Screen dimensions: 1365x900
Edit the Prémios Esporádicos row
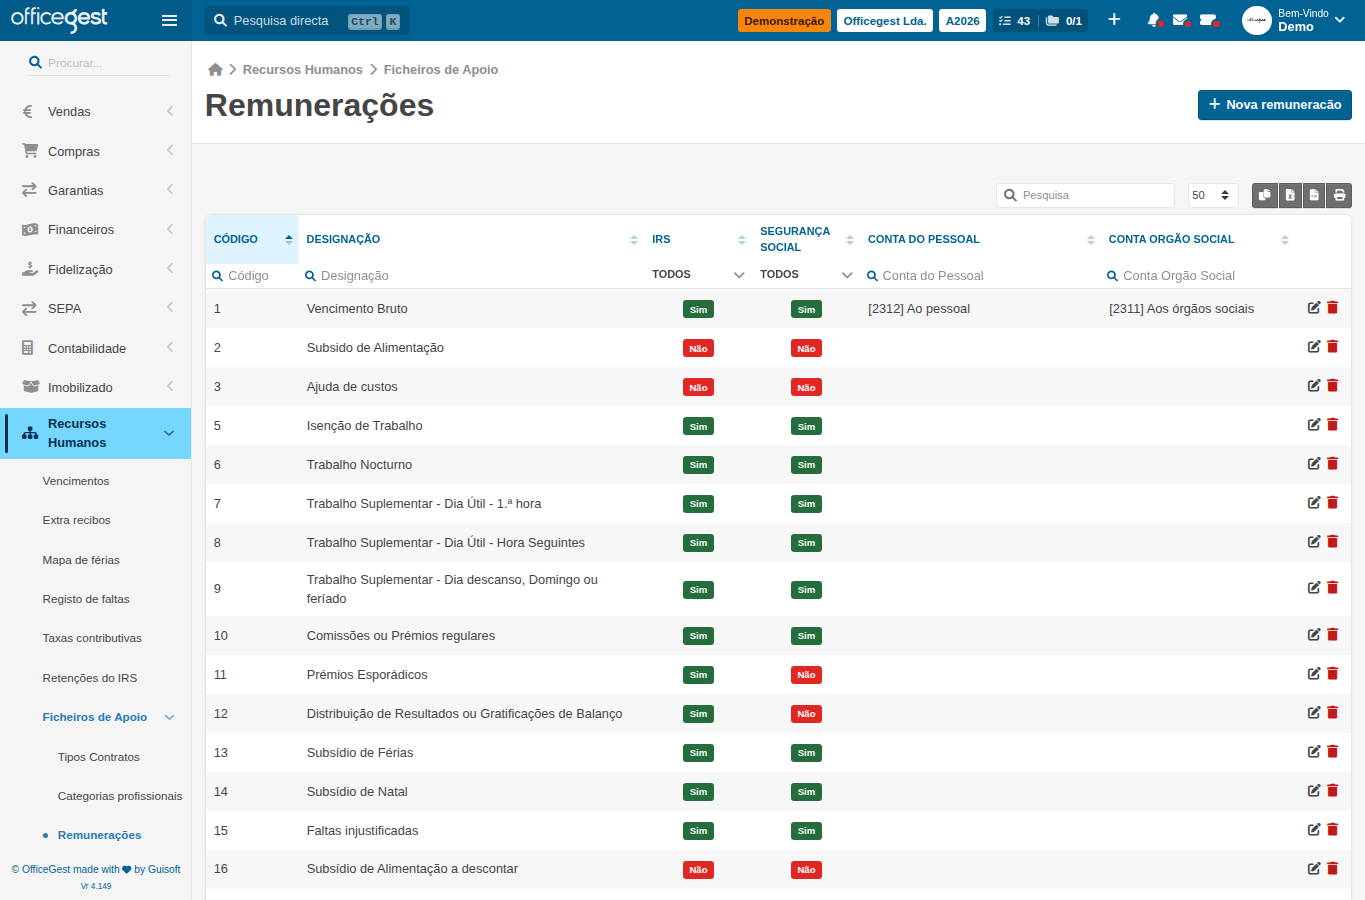pyautogui.click(x=1314, y=674)
